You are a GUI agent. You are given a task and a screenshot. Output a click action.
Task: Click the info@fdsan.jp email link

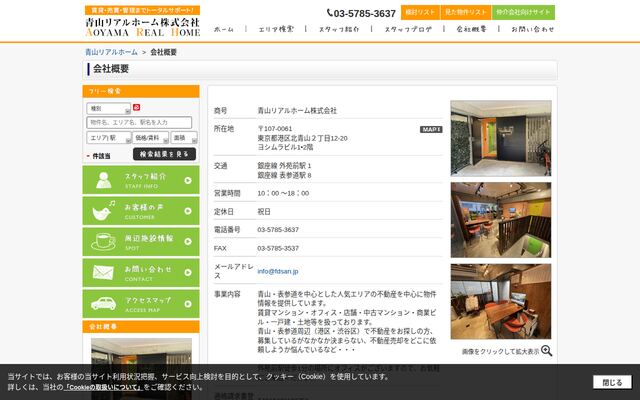point(278,271)
